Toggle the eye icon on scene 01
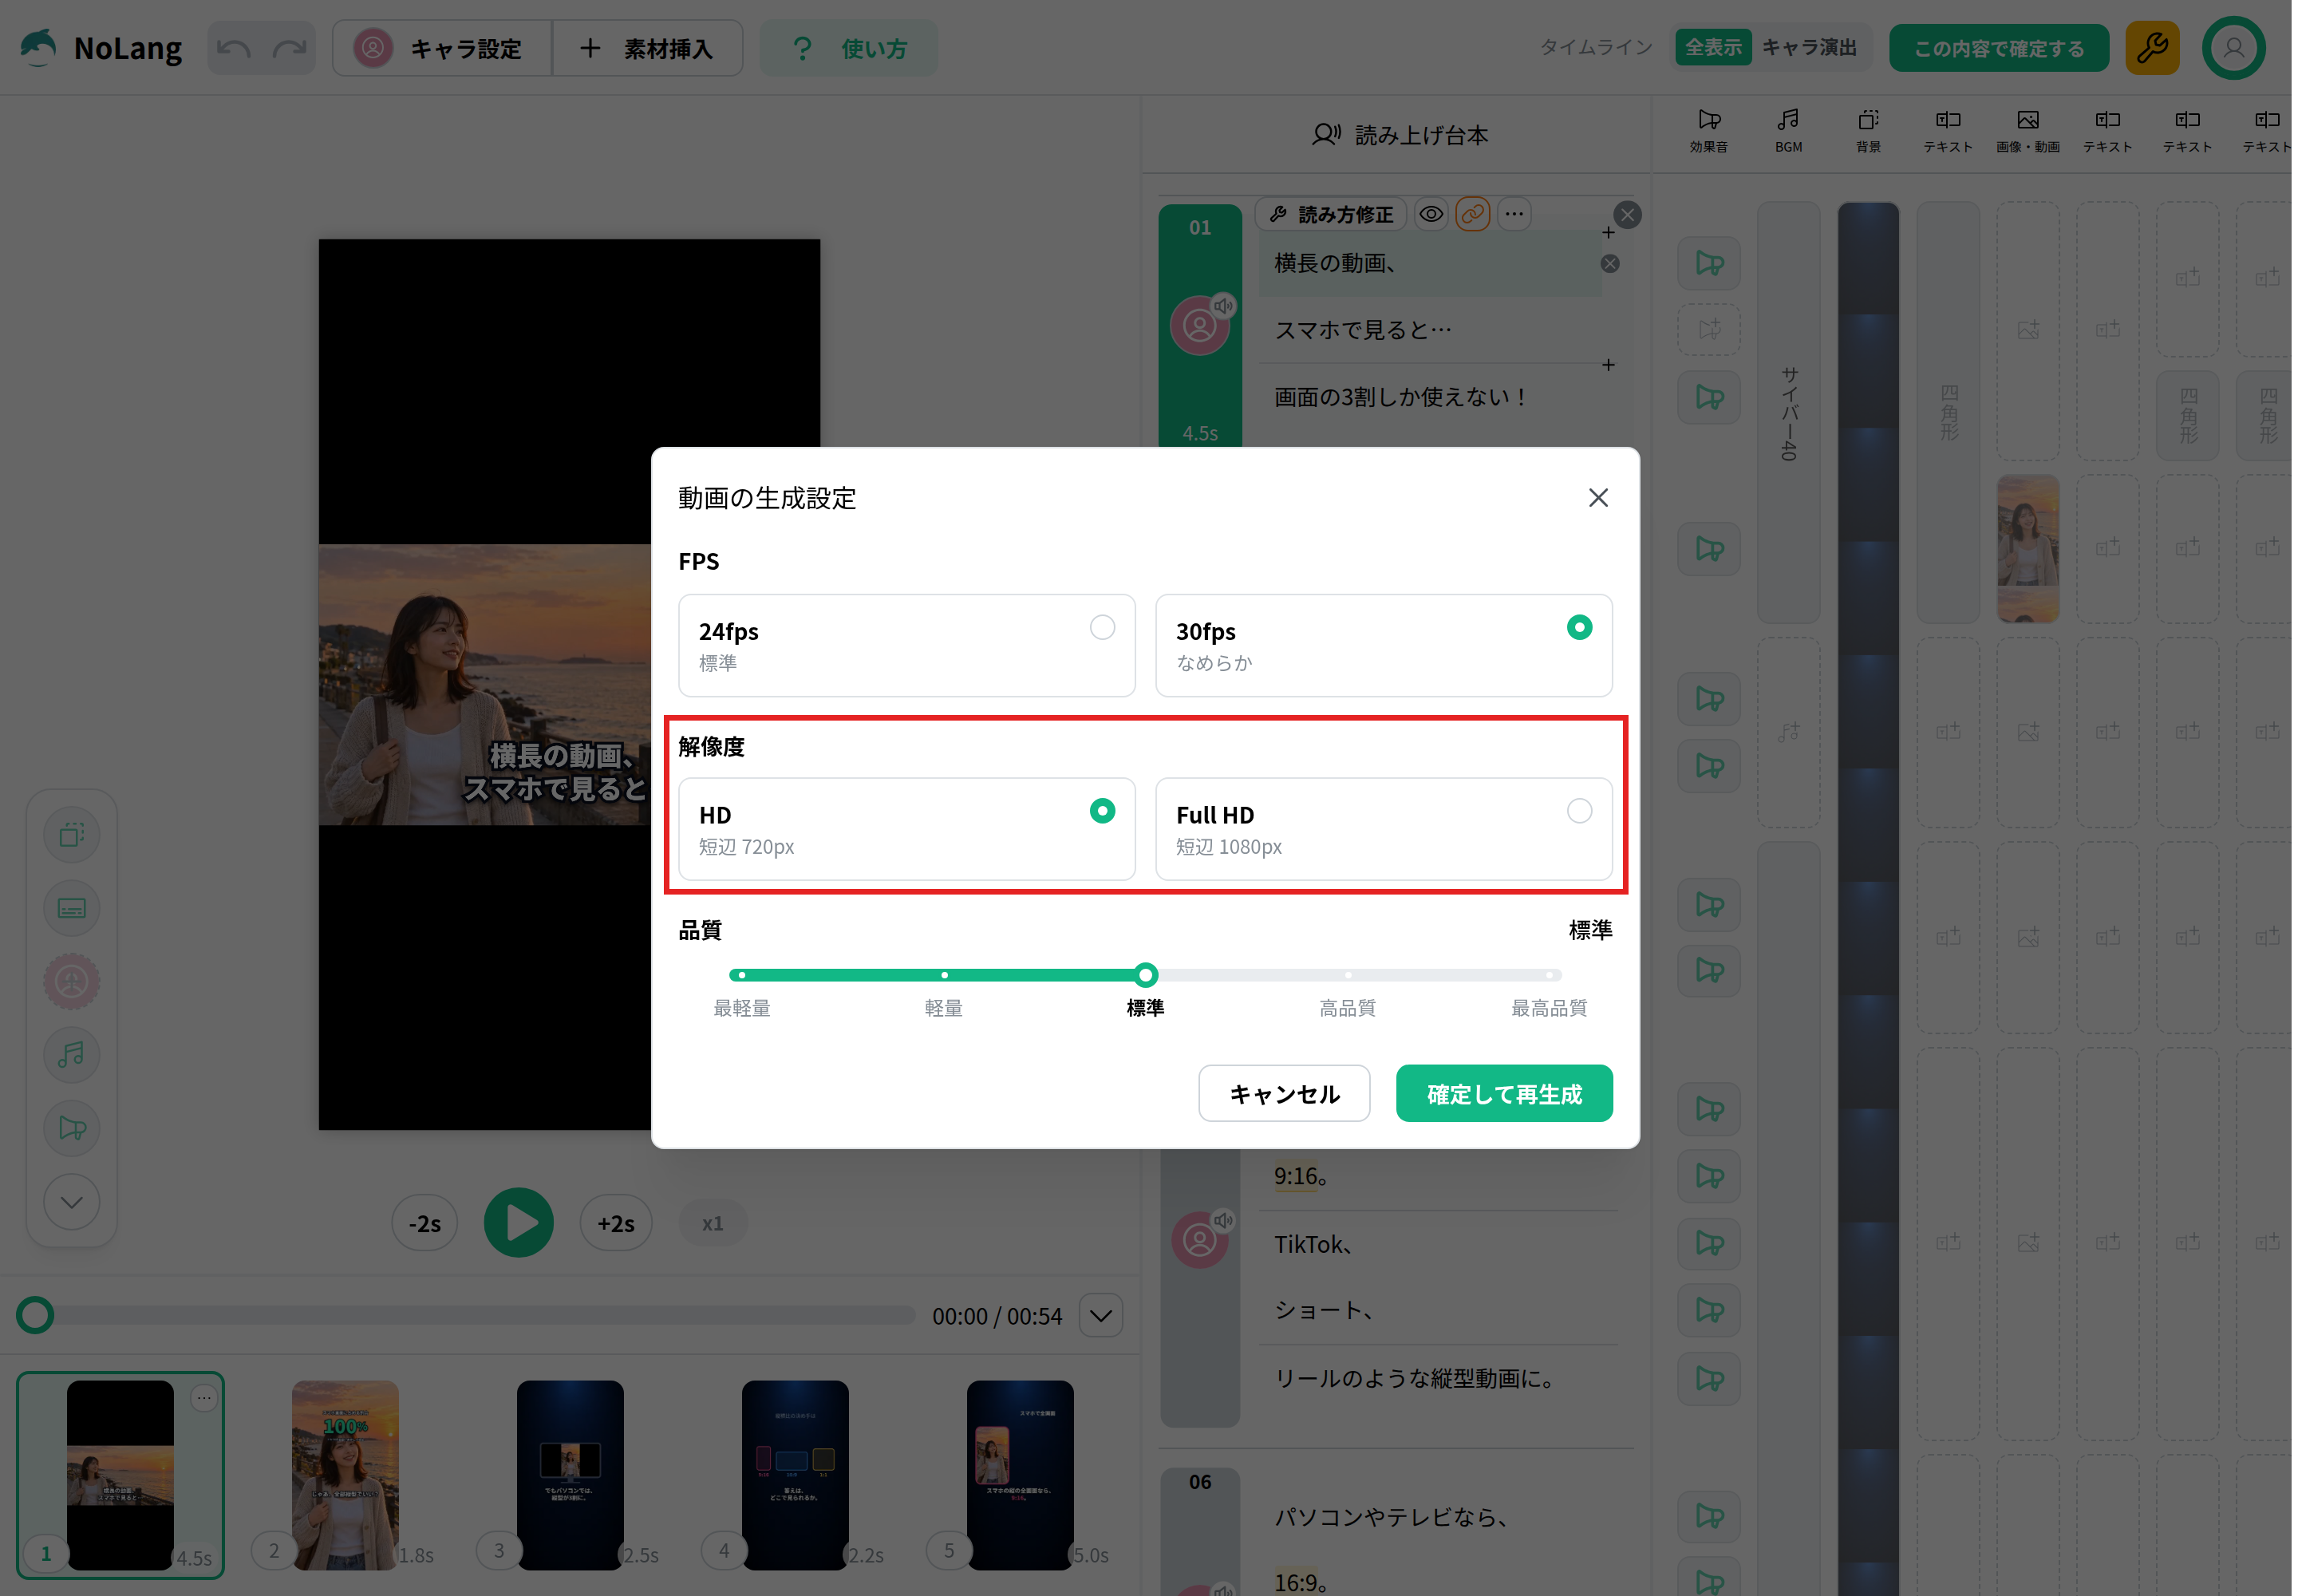 (1431, 214)
